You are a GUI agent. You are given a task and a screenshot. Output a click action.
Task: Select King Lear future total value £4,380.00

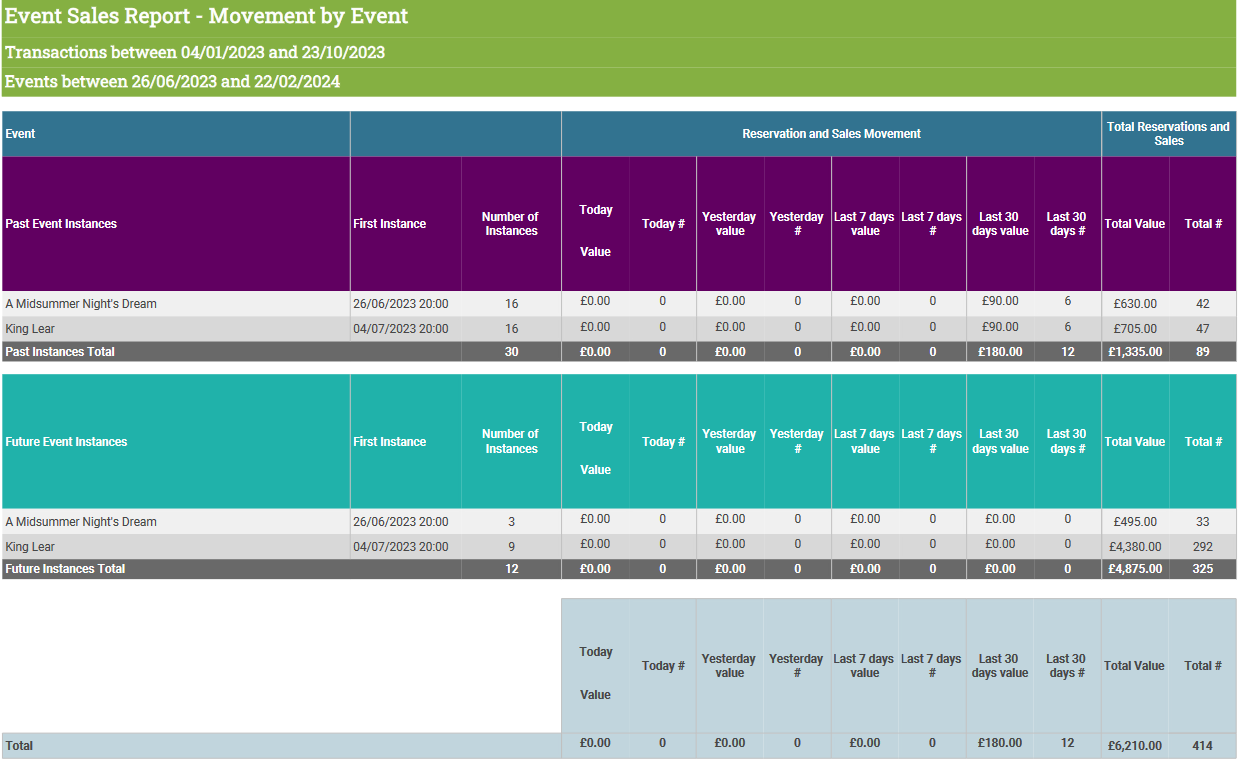pos(1135,547)
